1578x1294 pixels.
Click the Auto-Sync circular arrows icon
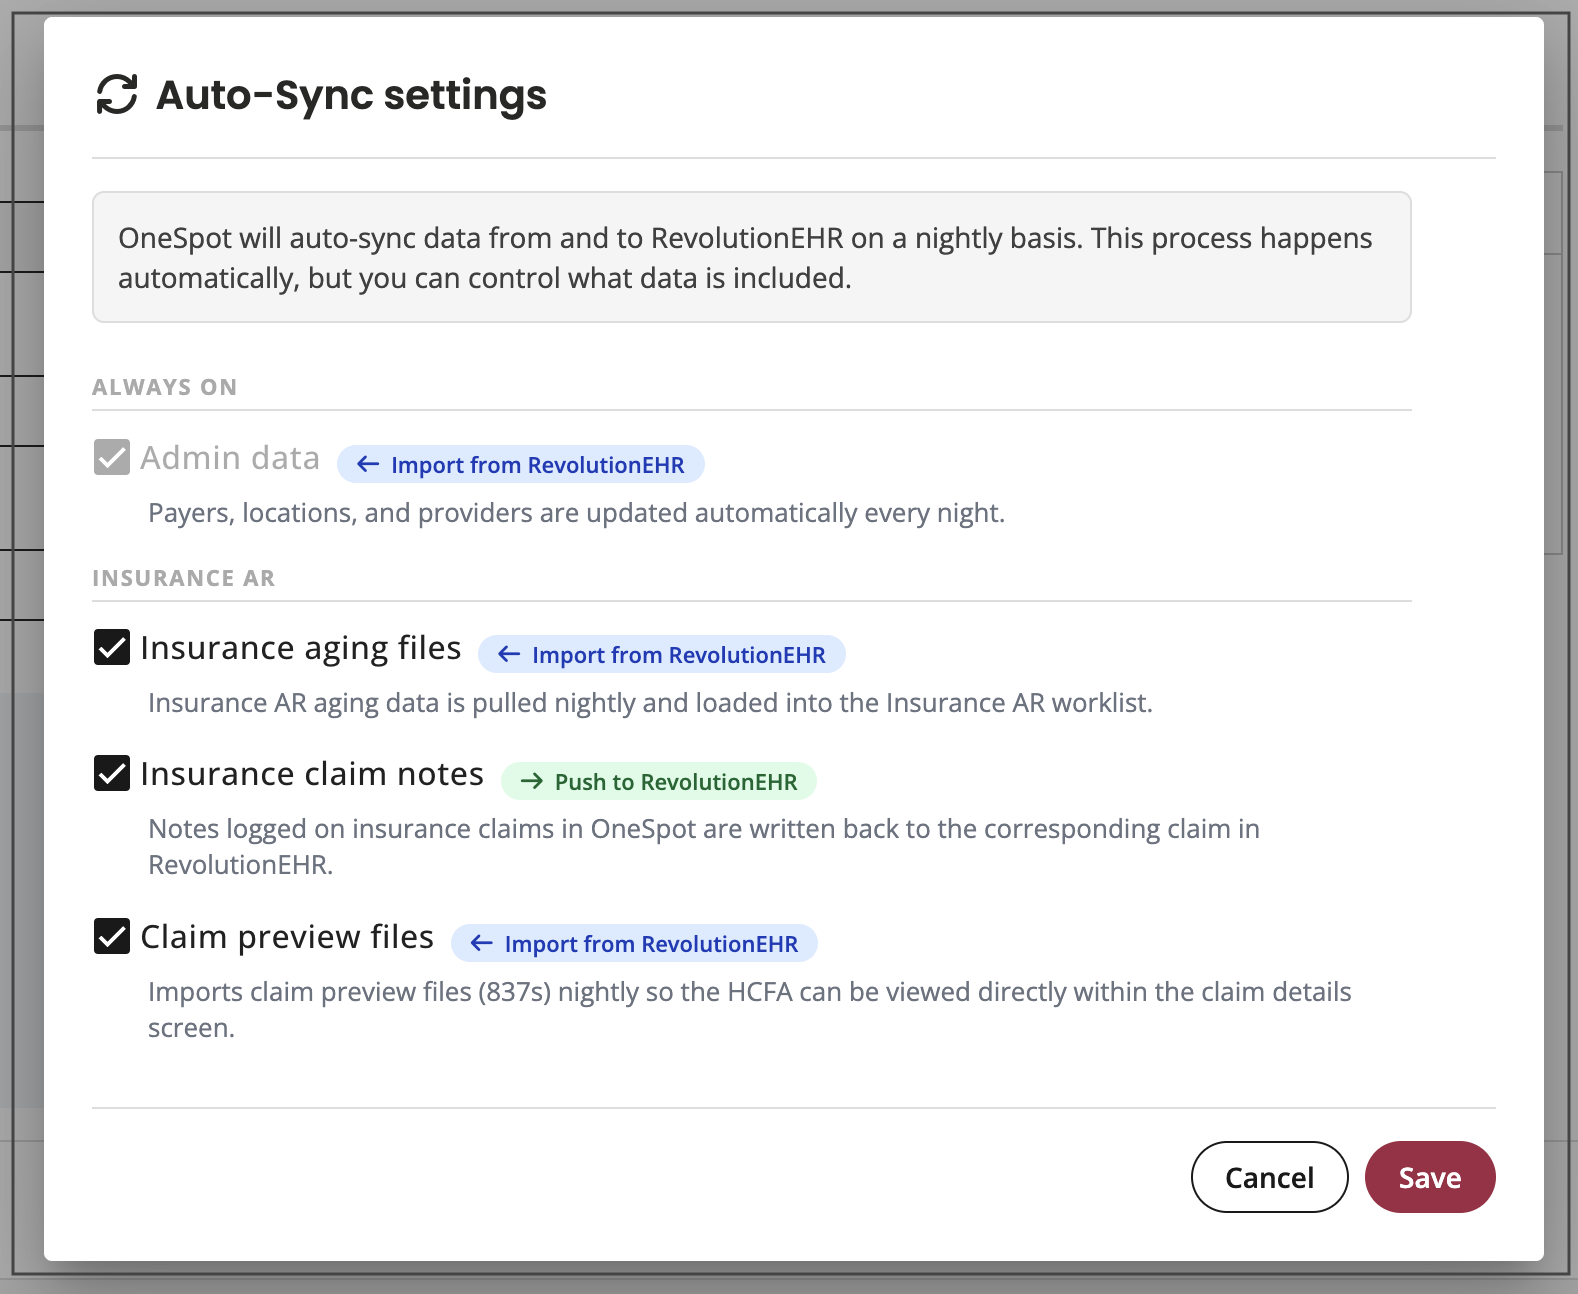[x=116, y=95]
